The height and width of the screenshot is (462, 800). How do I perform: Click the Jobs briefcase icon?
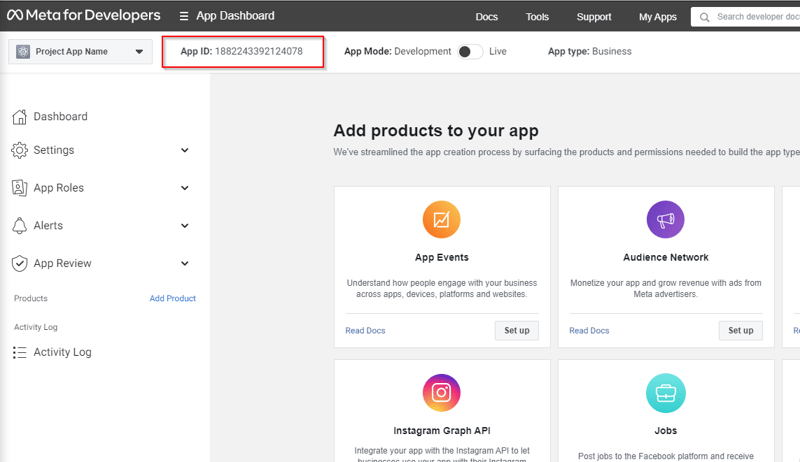point(665,393)
